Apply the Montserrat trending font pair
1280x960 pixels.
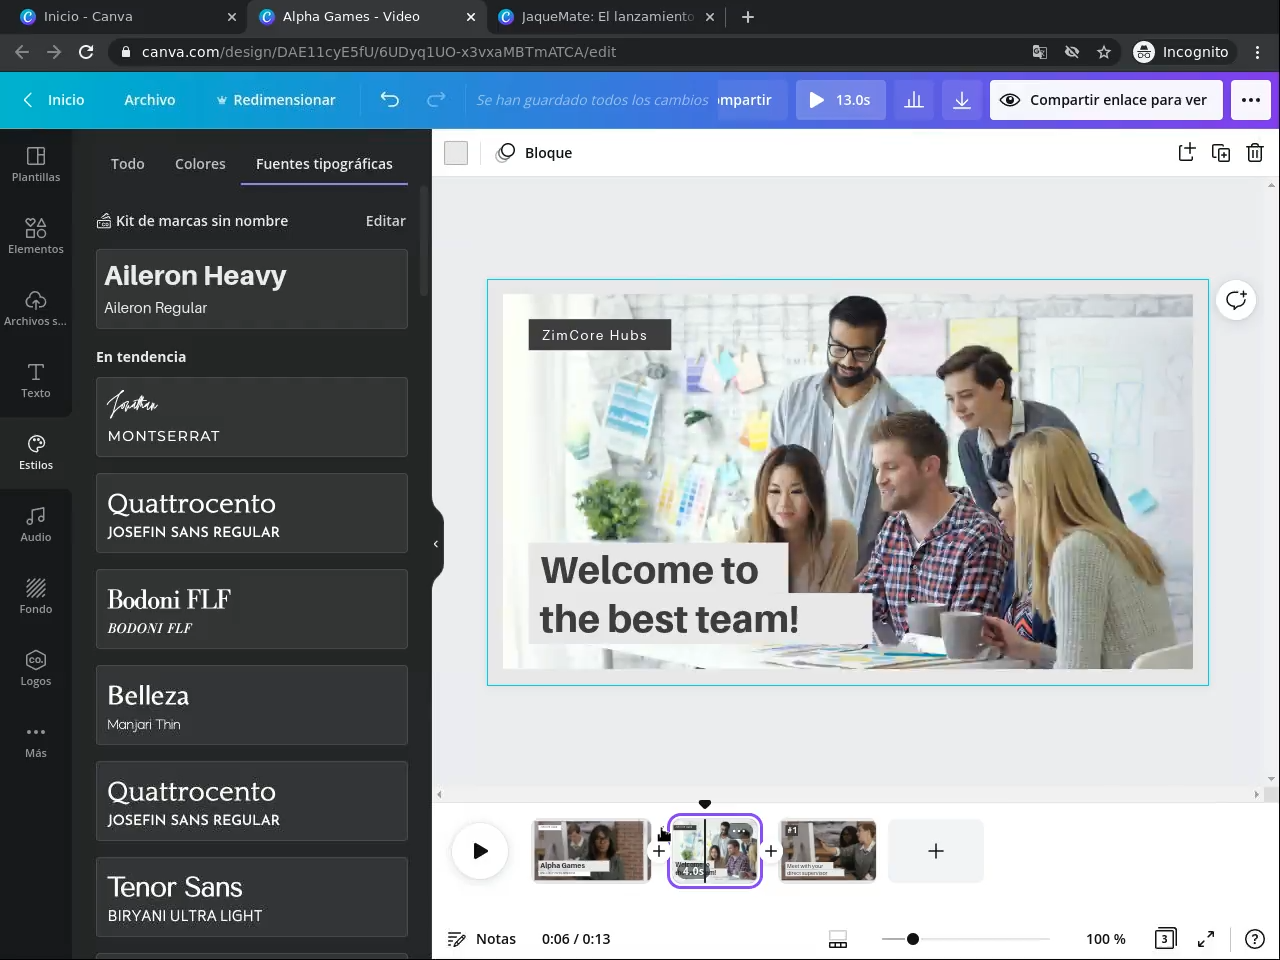pyautogui.click(x=252, y=417)
